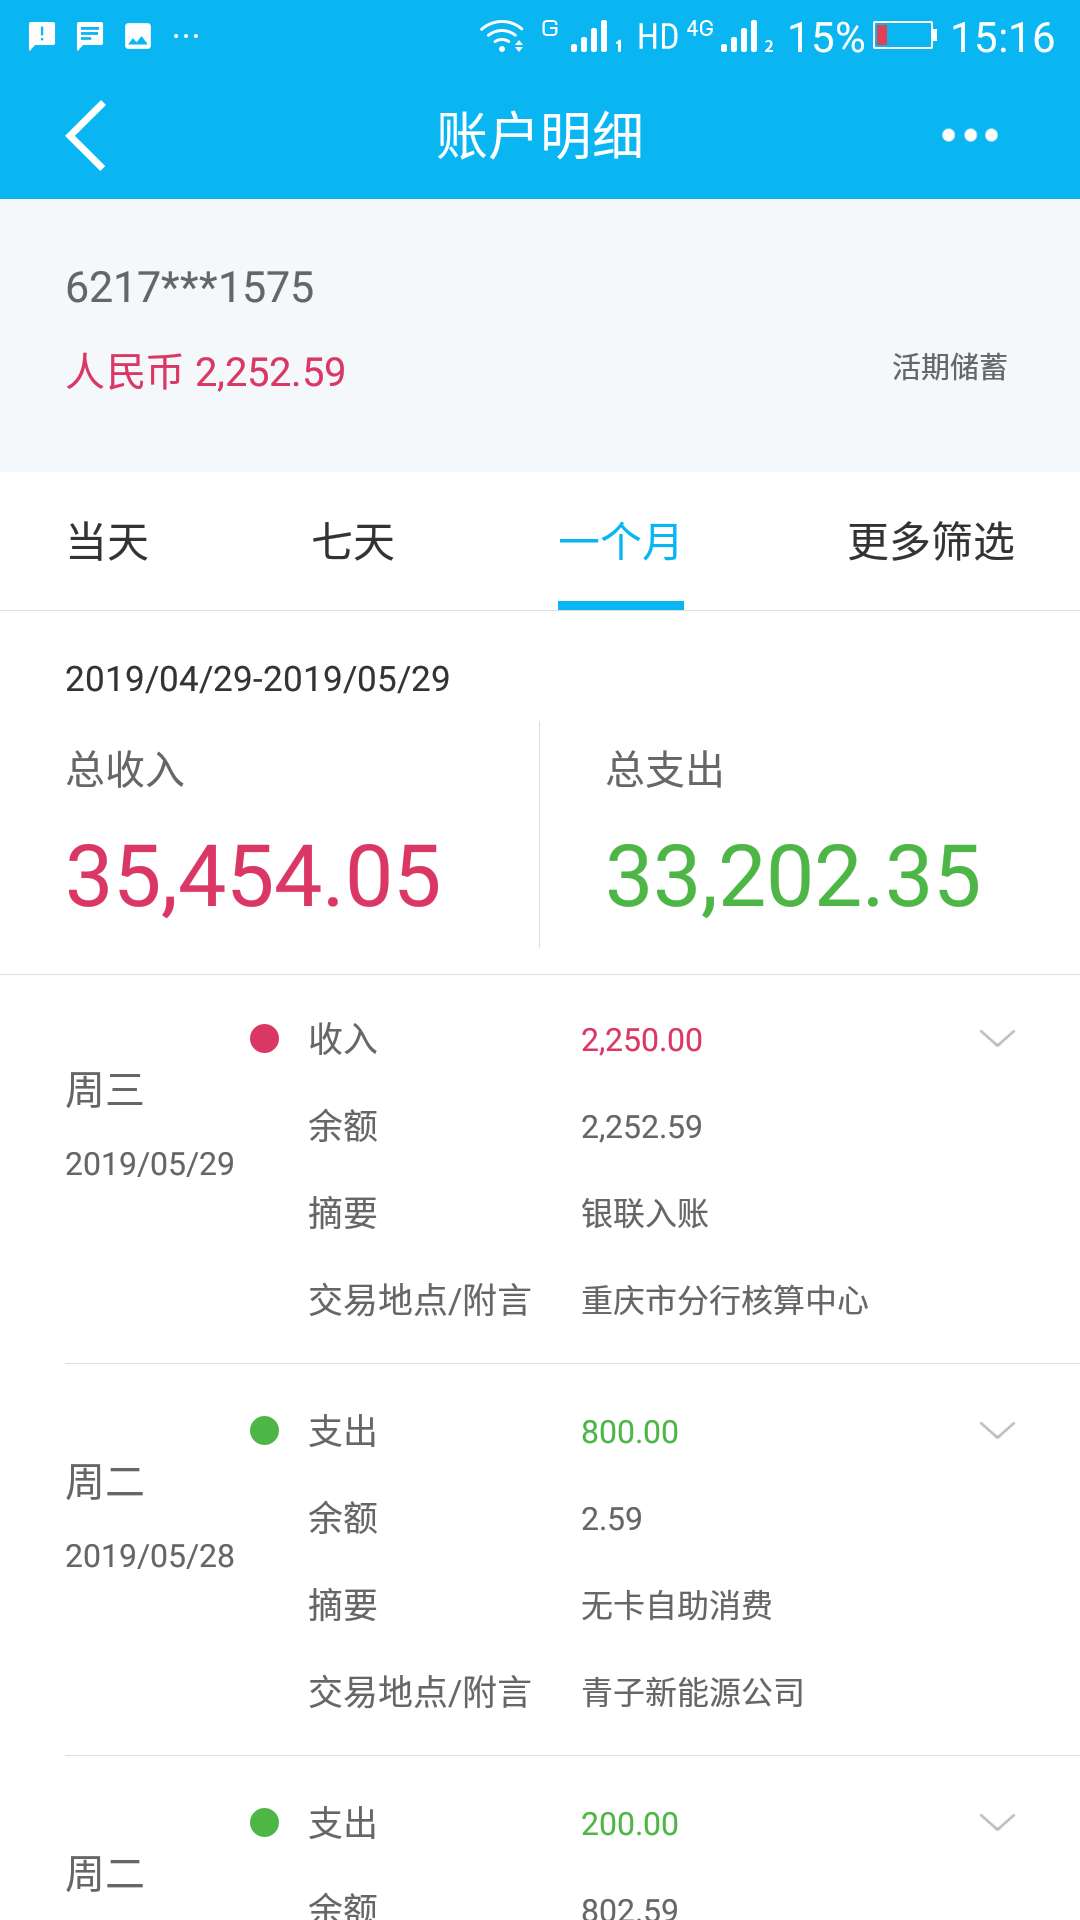The image size is (1080, 1920).
Task: Expand the 200.00 expense transaction details
Action: (997, 1823)
